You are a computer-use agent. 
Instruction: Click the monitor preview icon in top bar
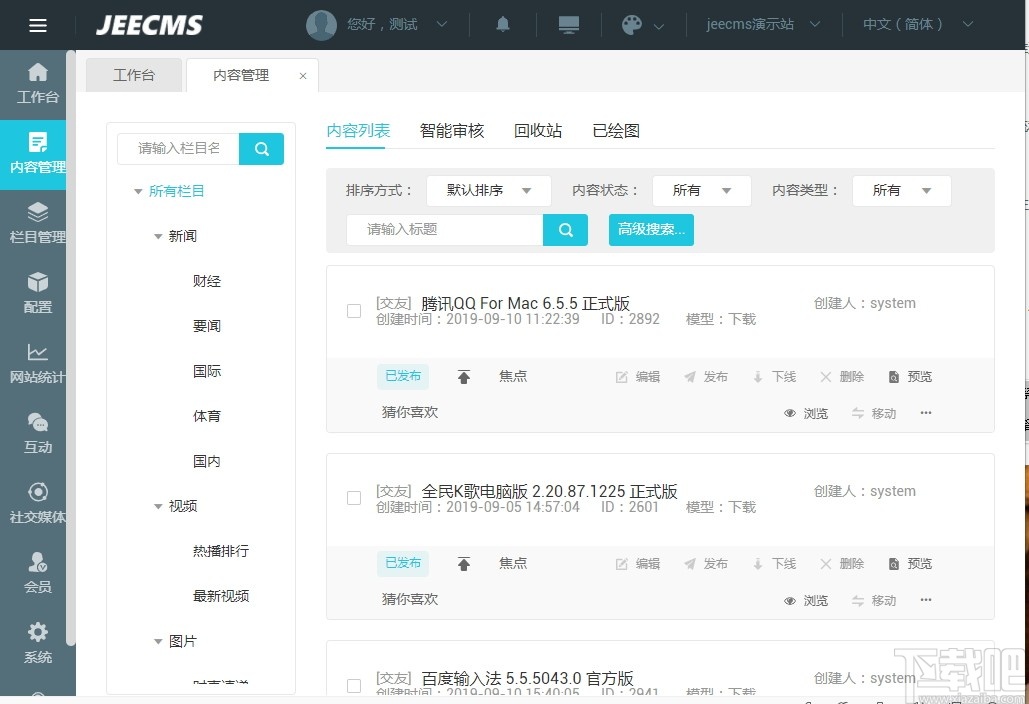point(568,24)
